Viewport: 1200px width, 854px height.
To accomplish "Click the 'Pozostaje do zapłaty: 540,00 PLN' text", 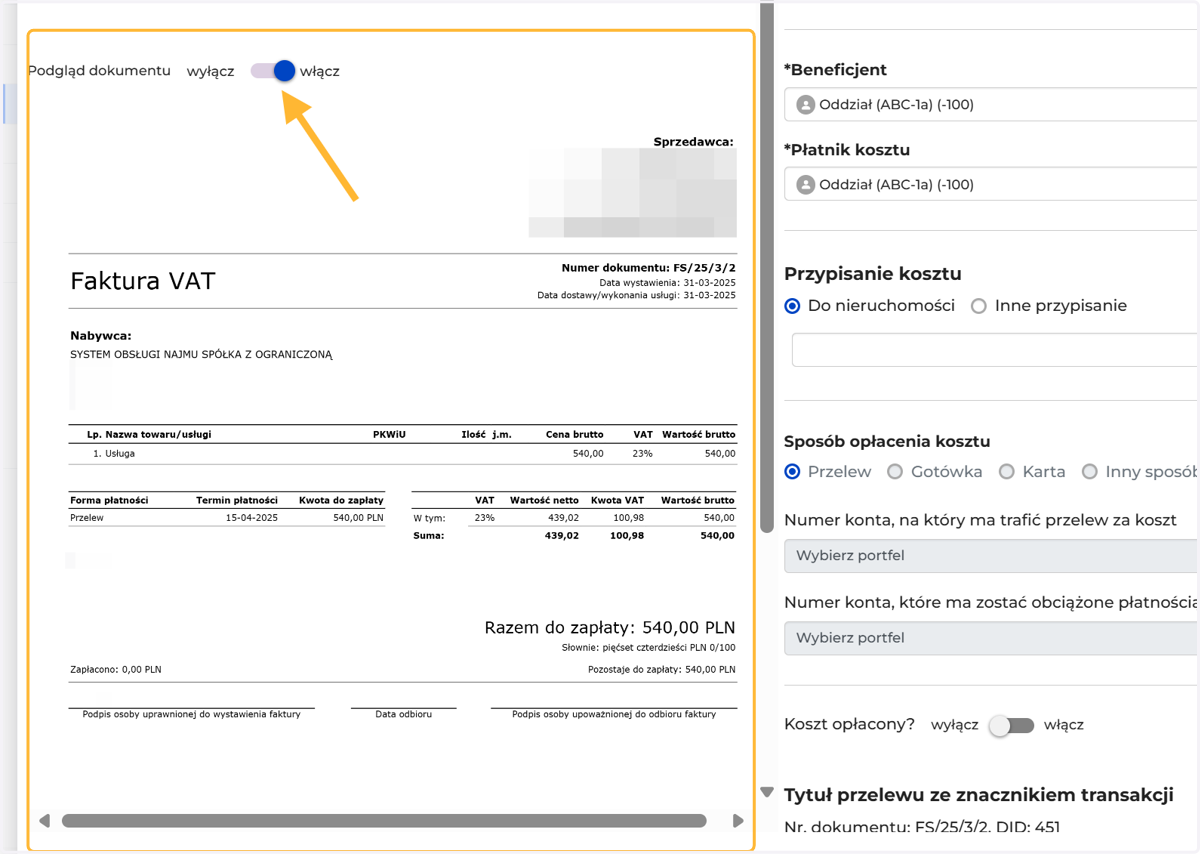I will click(661, 669).
